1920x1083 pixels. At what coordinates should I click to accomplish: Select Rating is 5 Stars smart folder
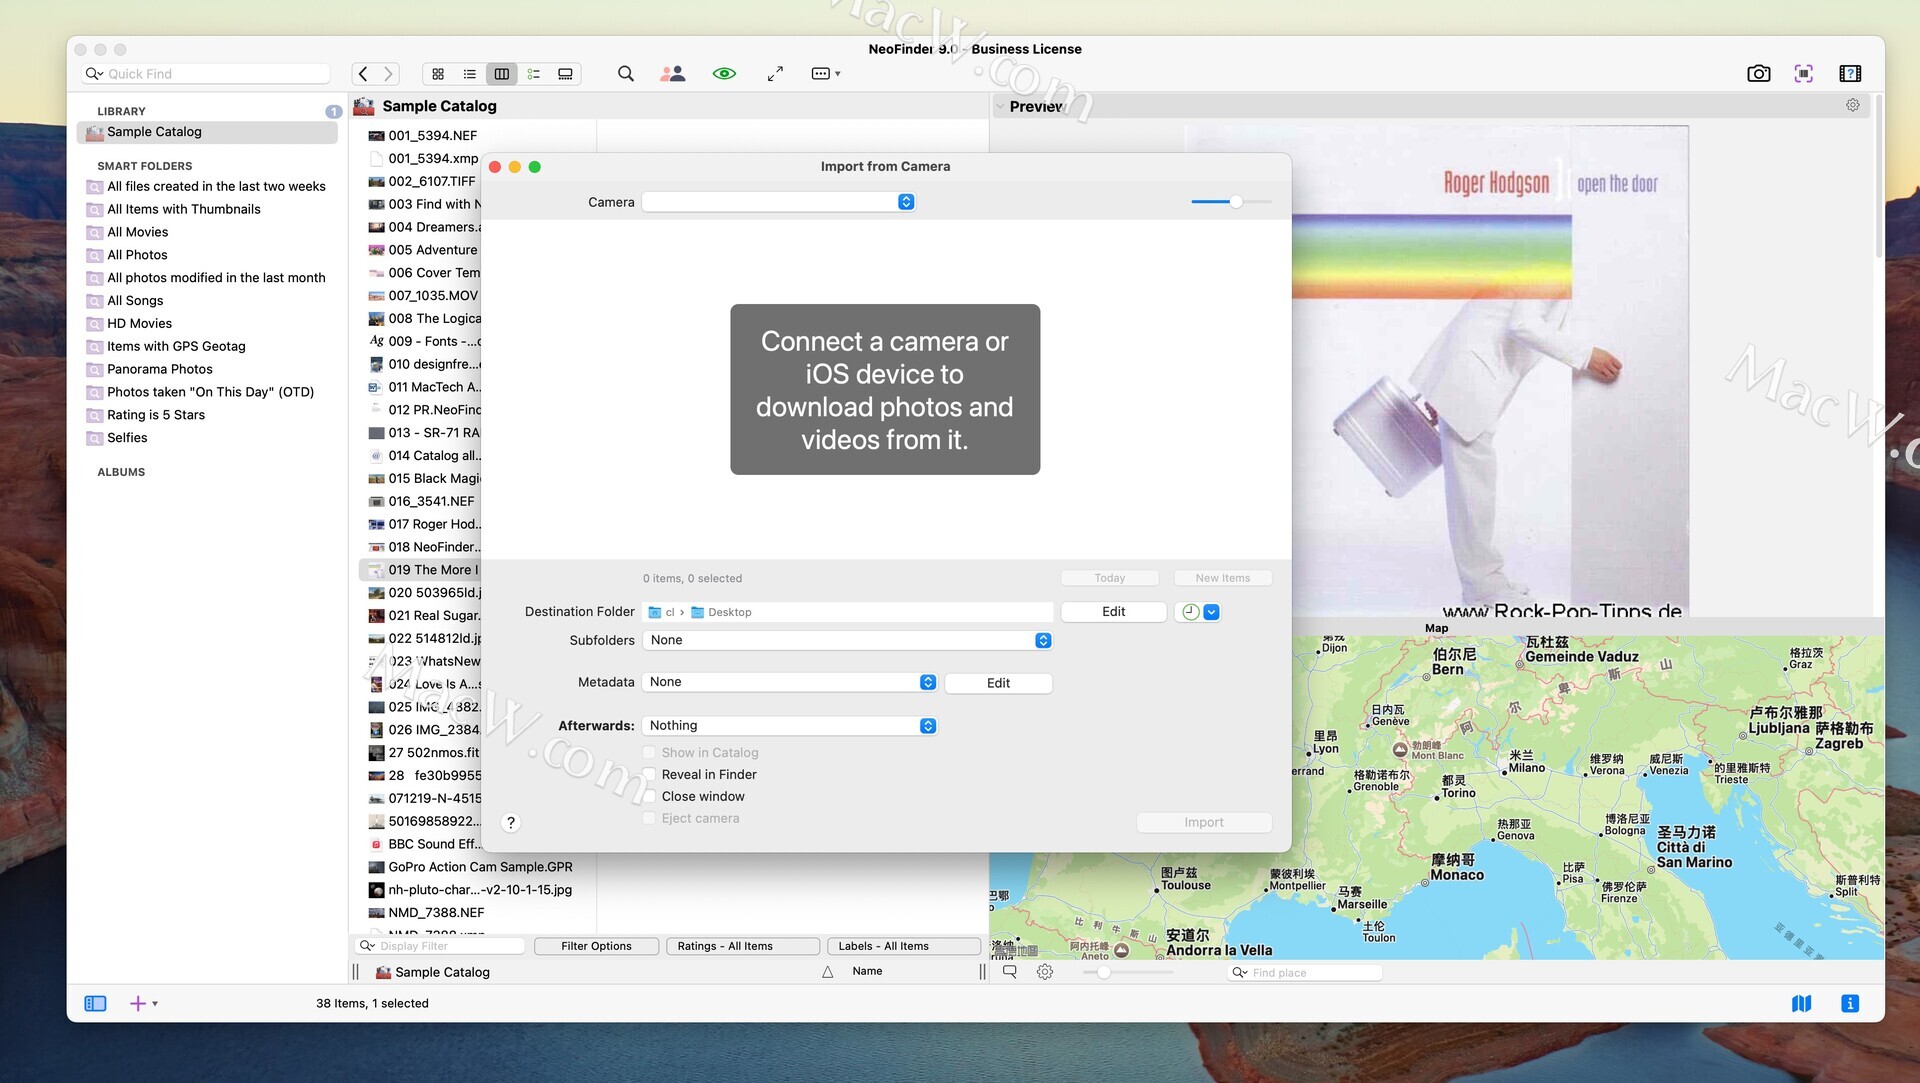(156, 415)
